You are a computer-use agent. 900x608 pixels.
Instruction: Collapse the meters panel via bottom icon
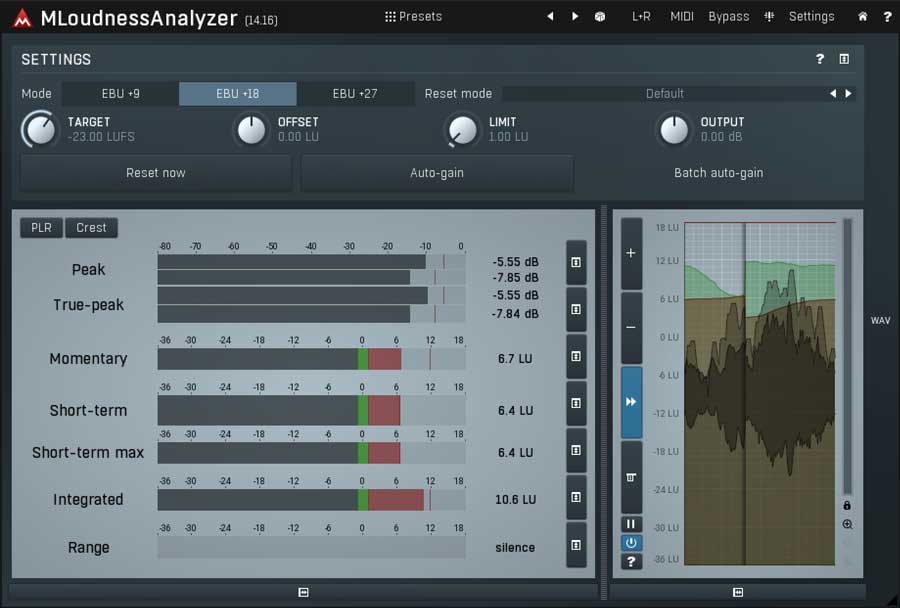[304, 592]
